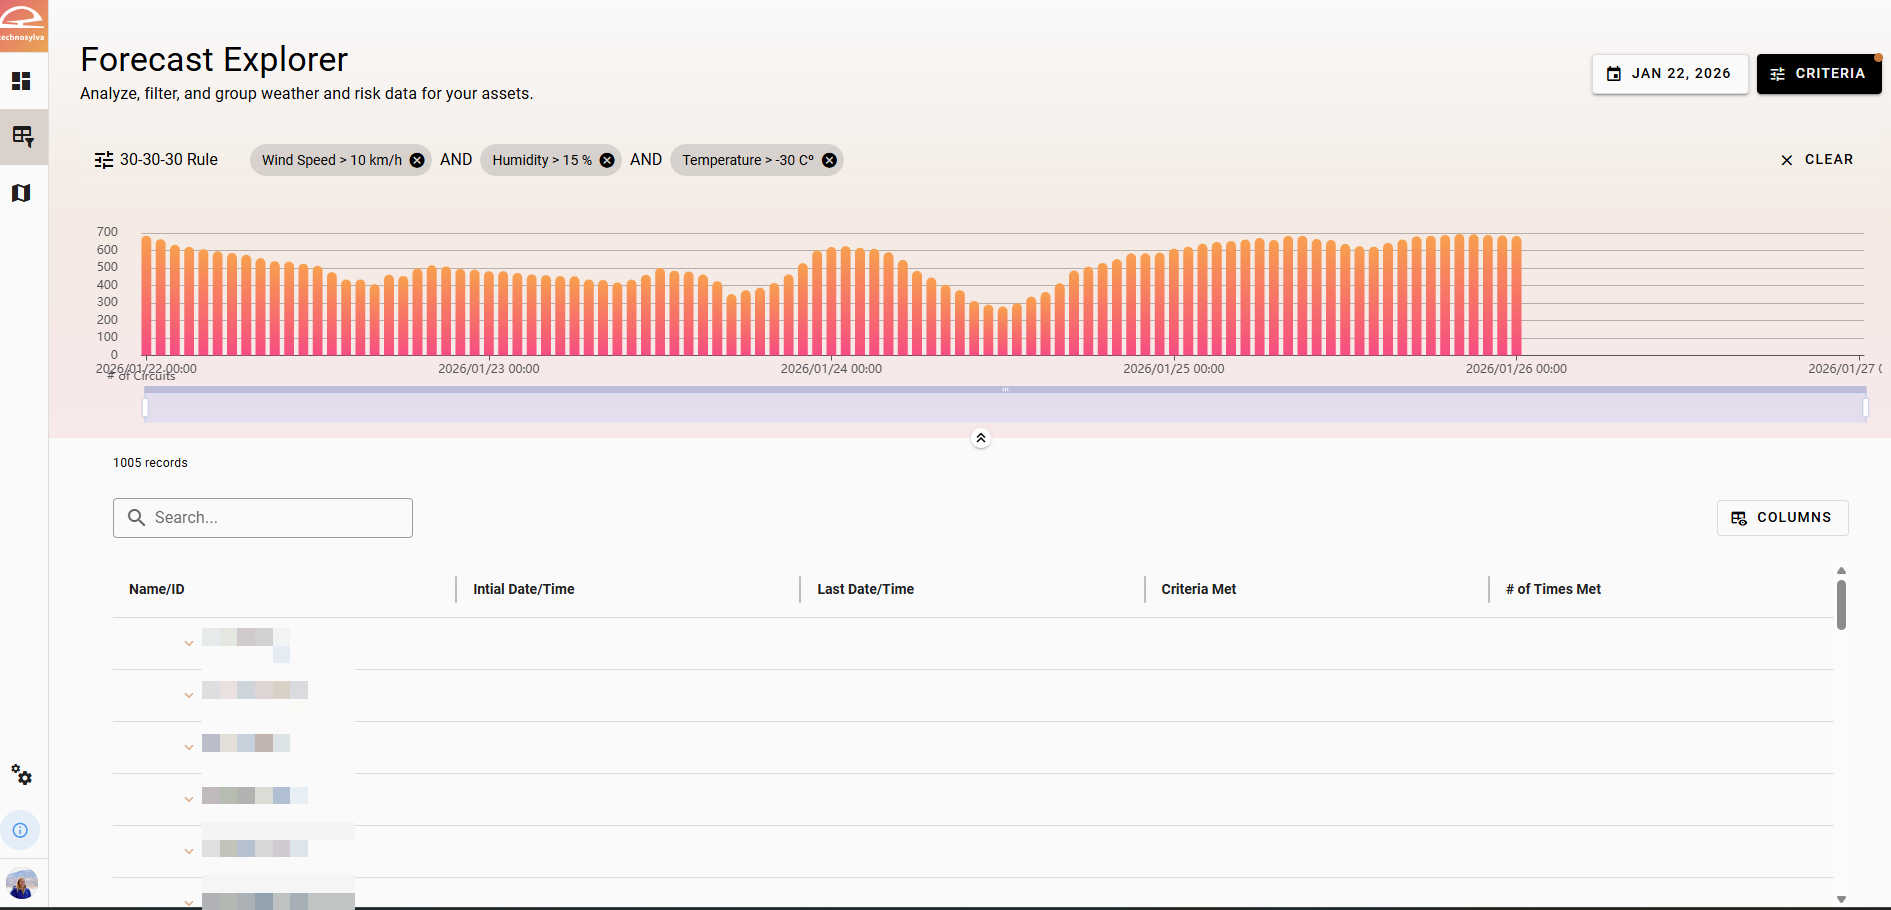Expand the first table row
Screen dimensions: 1891x910
point(189,643)
